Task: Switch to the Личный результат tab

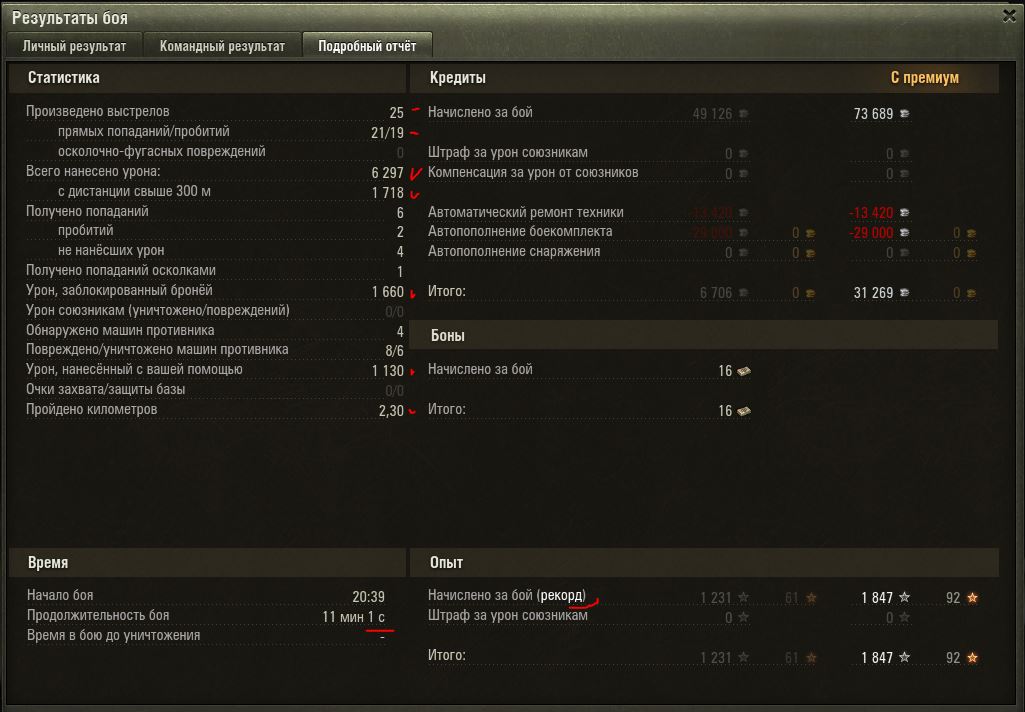Action: coord(75,46)
